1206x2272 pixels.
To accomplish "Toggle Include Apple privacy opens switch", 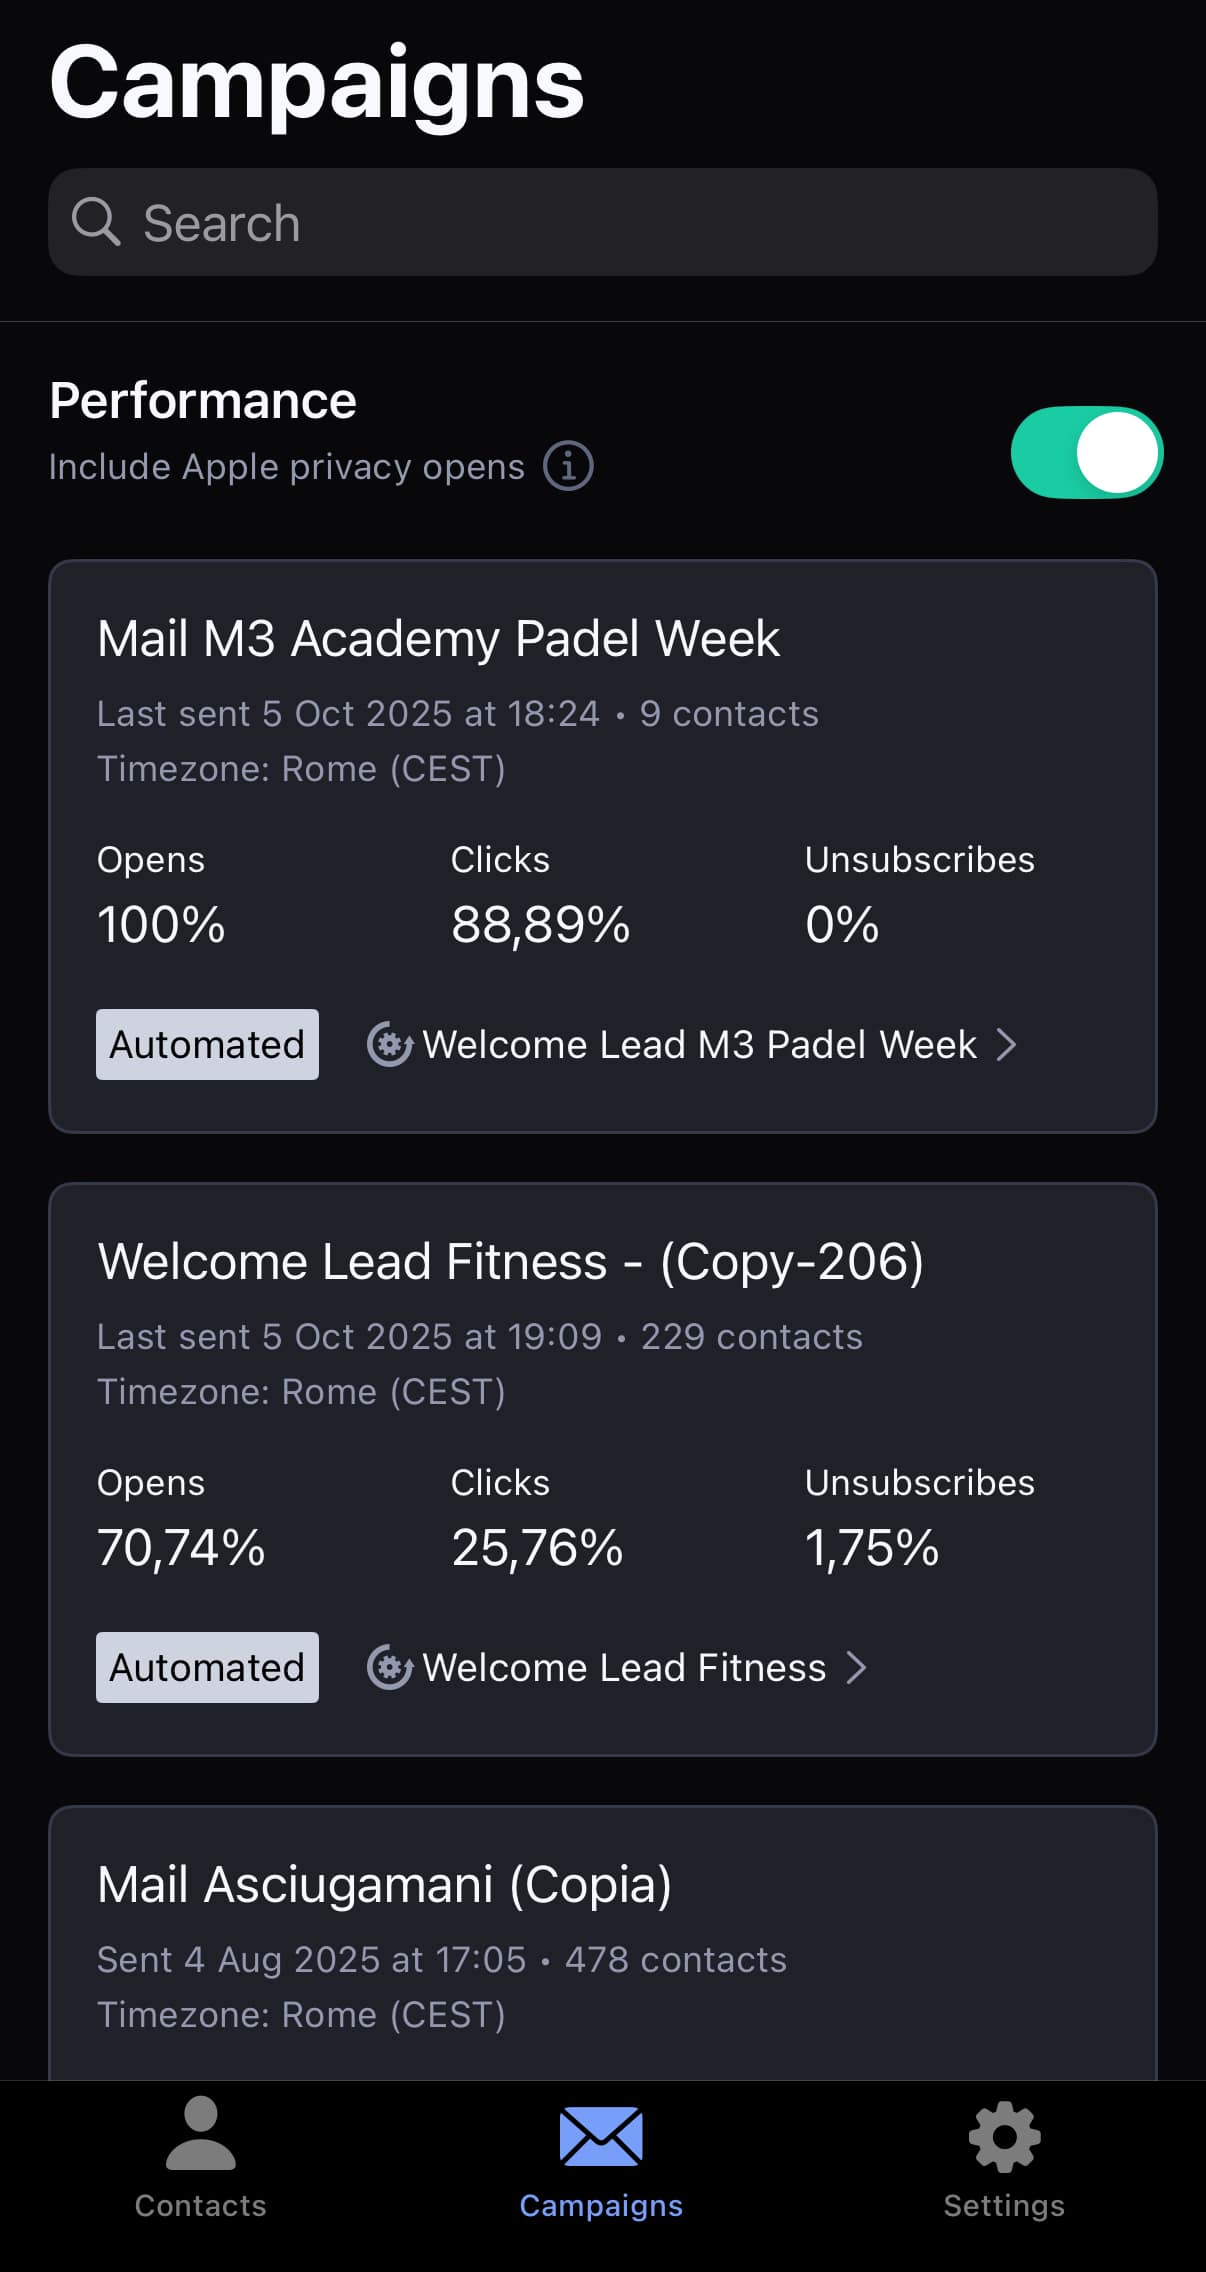I will tap(1086, 452).
